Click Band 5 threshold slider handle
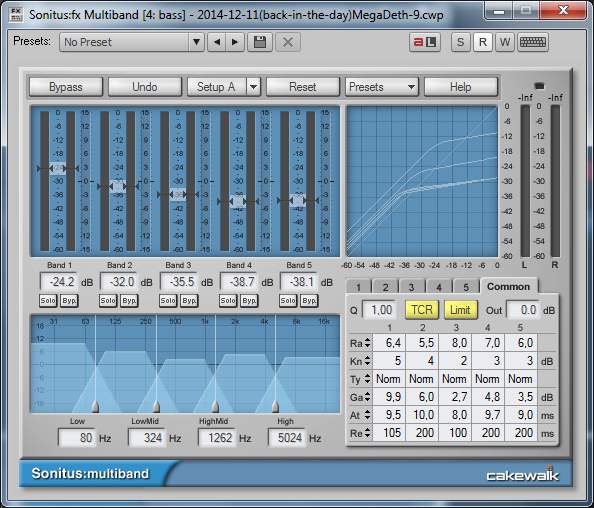594x508 pixels. click(298, 200)
